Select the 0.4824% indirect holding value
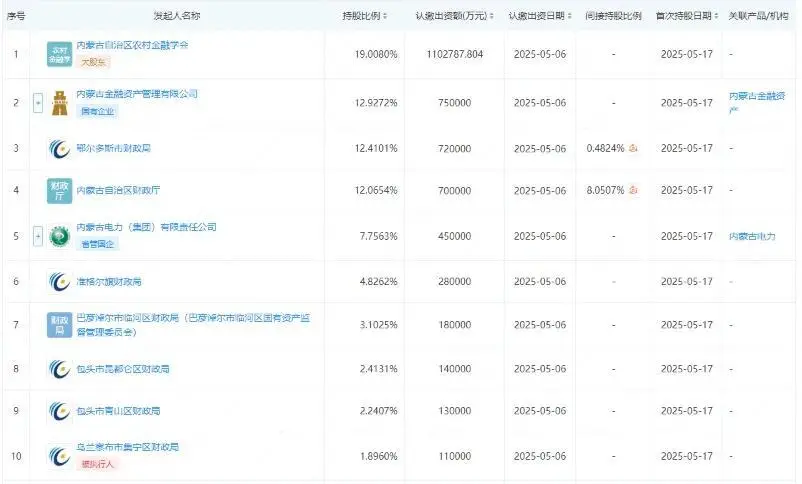 [606, 148]
